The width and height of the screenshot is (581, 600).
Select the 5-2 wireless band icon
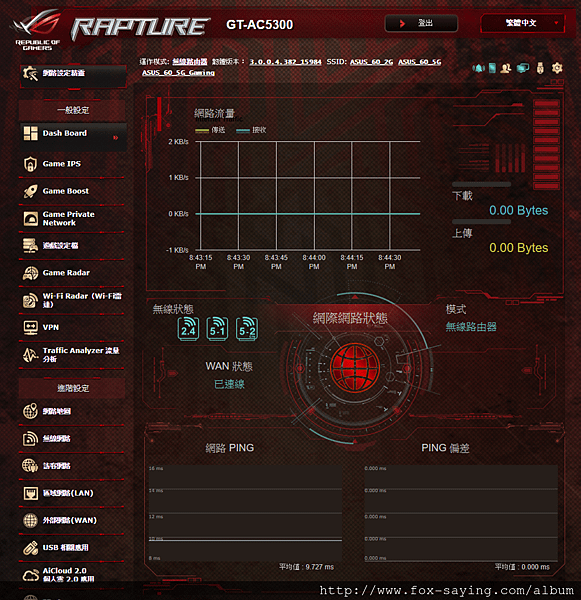(247, 328)
